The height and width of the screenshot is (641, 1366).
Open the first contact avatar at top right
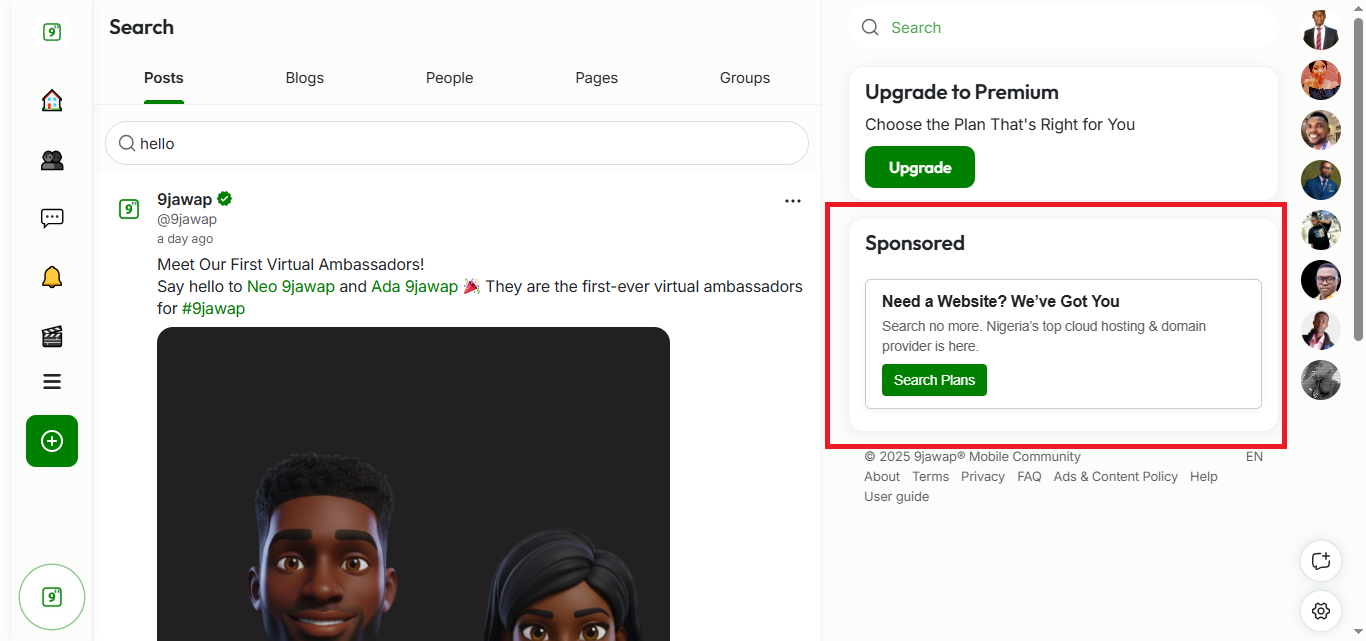click(x=1321, y=30)
